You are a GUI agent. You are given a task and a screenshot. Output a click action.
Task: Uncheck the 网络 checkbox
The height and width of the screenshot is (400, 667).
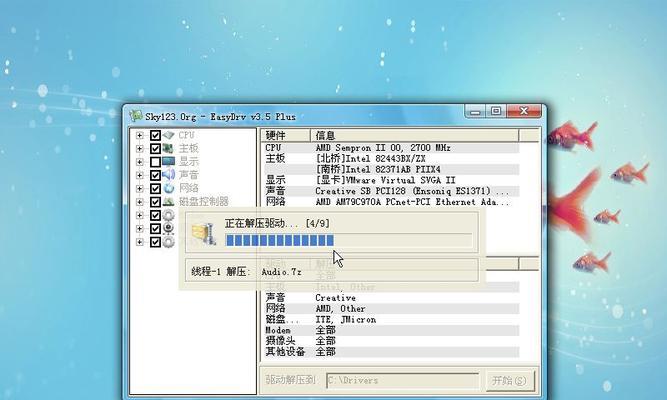tap(155, 188)
